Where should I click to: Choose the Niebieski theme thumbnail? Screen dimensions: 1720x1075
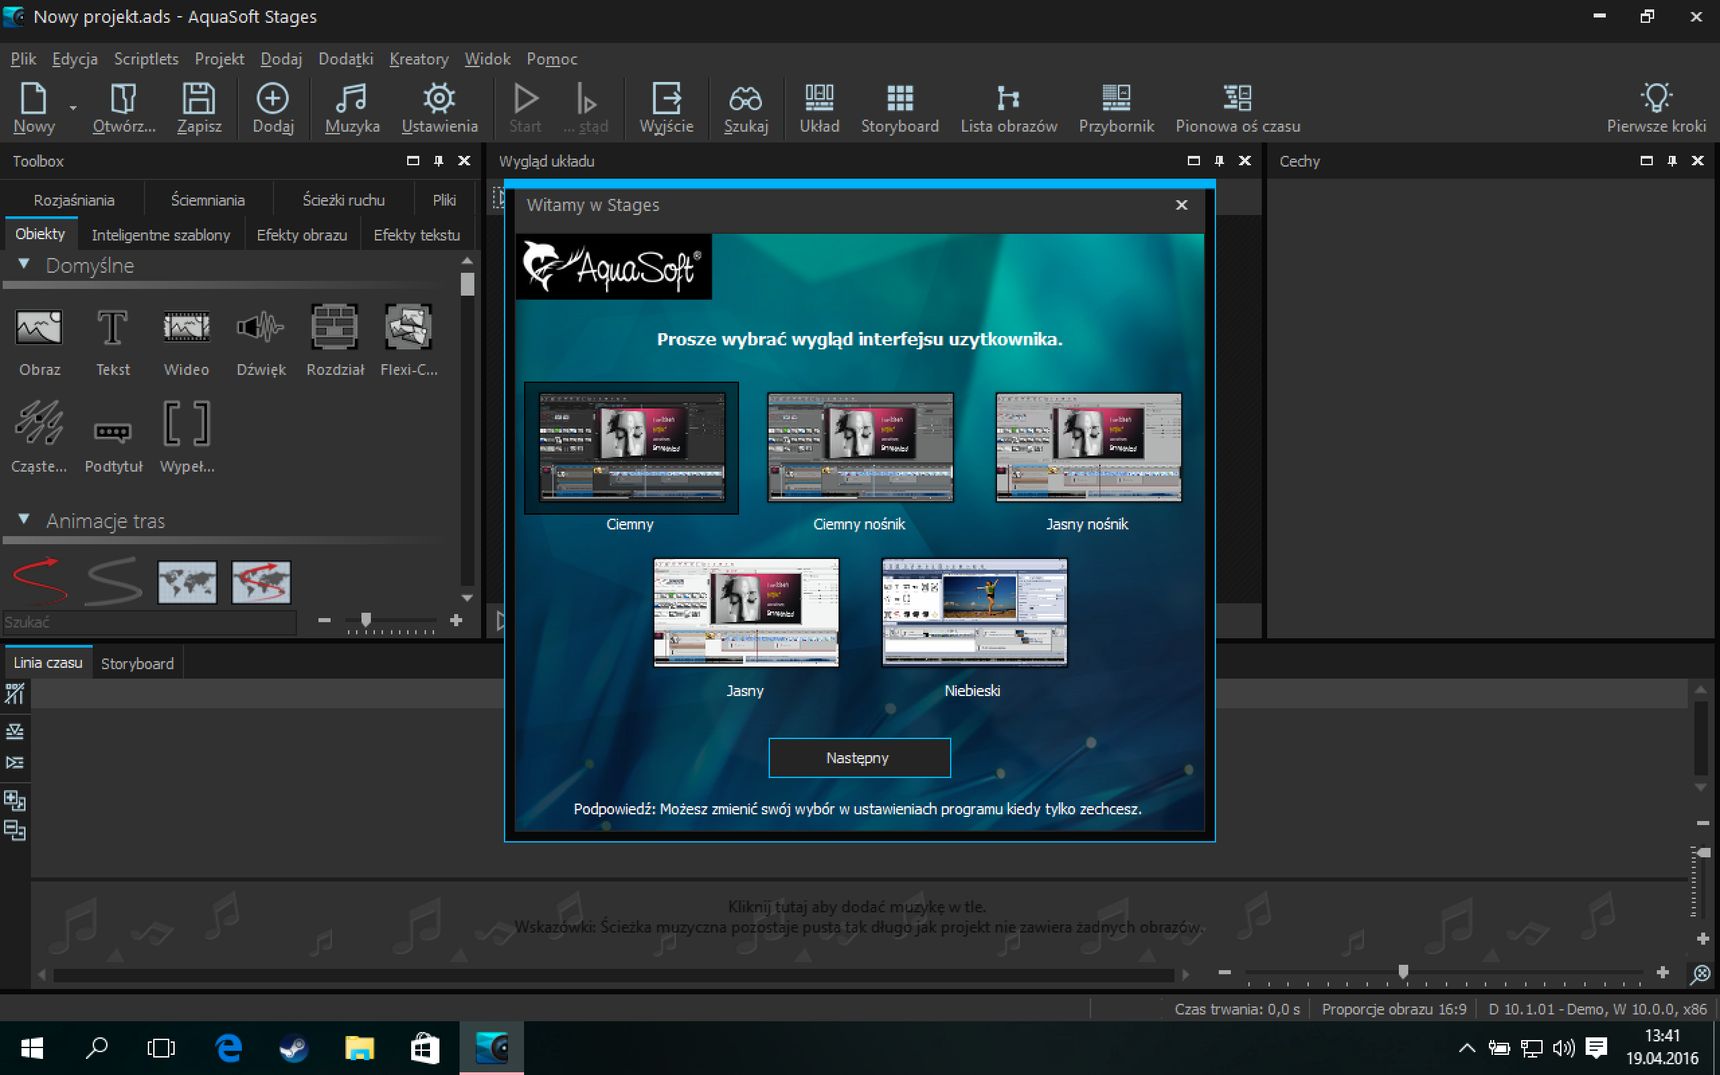pos(974,612)
